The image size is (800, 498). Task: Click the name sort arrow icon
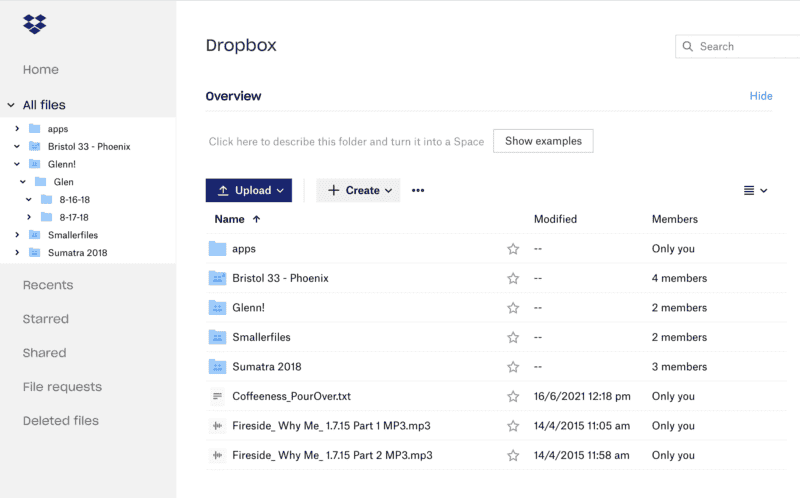point(257,219)
